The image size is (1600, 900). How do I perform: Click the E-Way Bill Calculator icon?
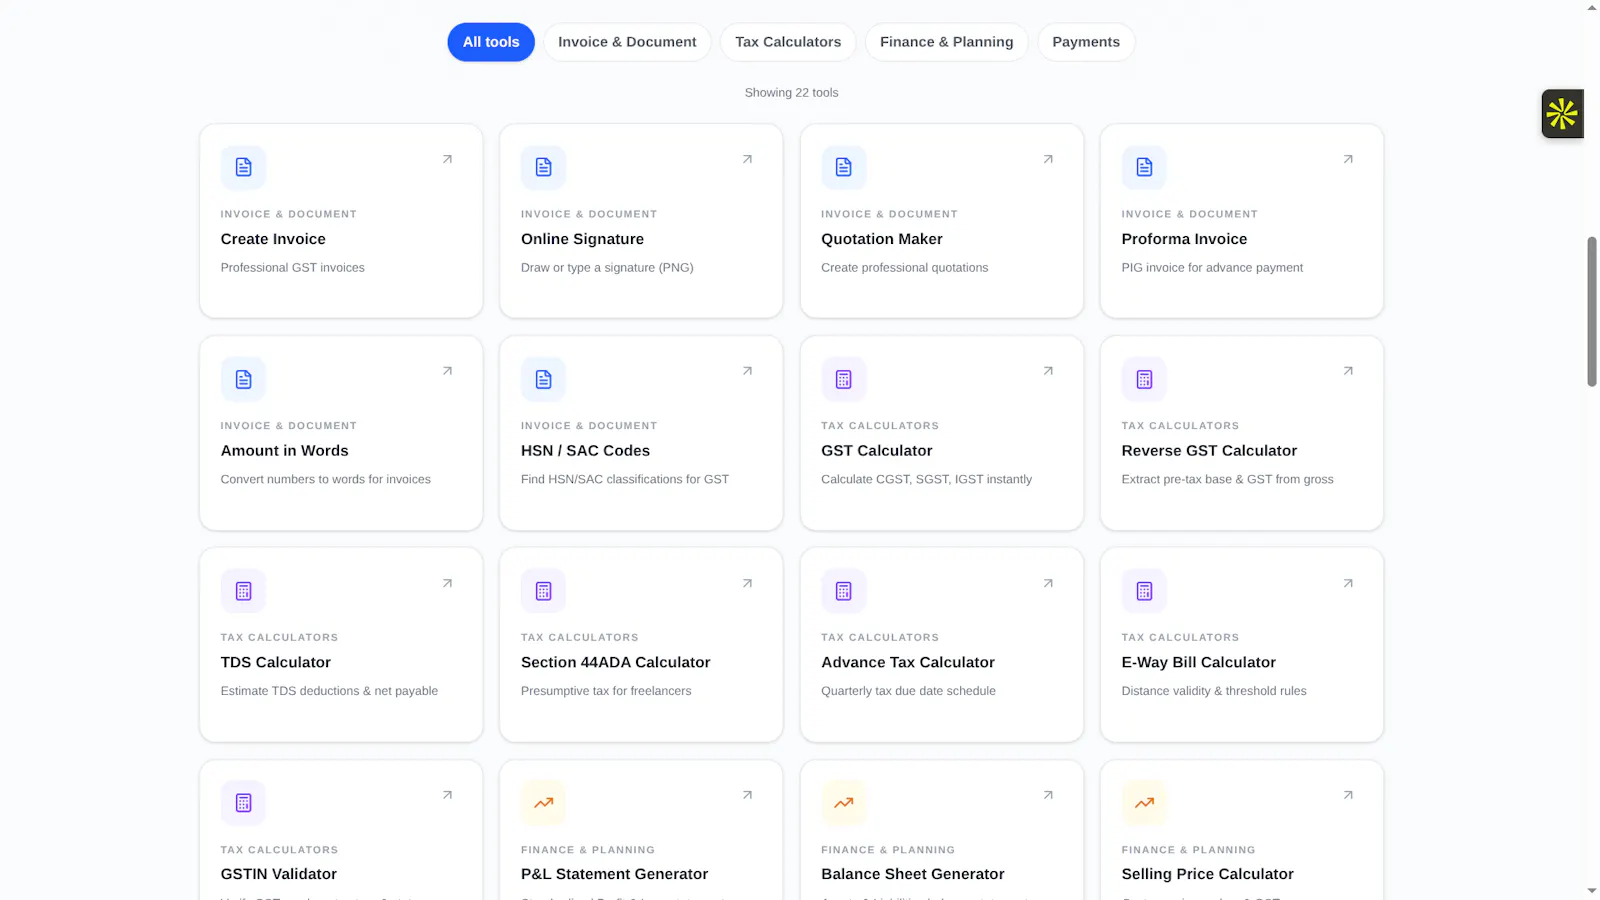[1144, 591]
